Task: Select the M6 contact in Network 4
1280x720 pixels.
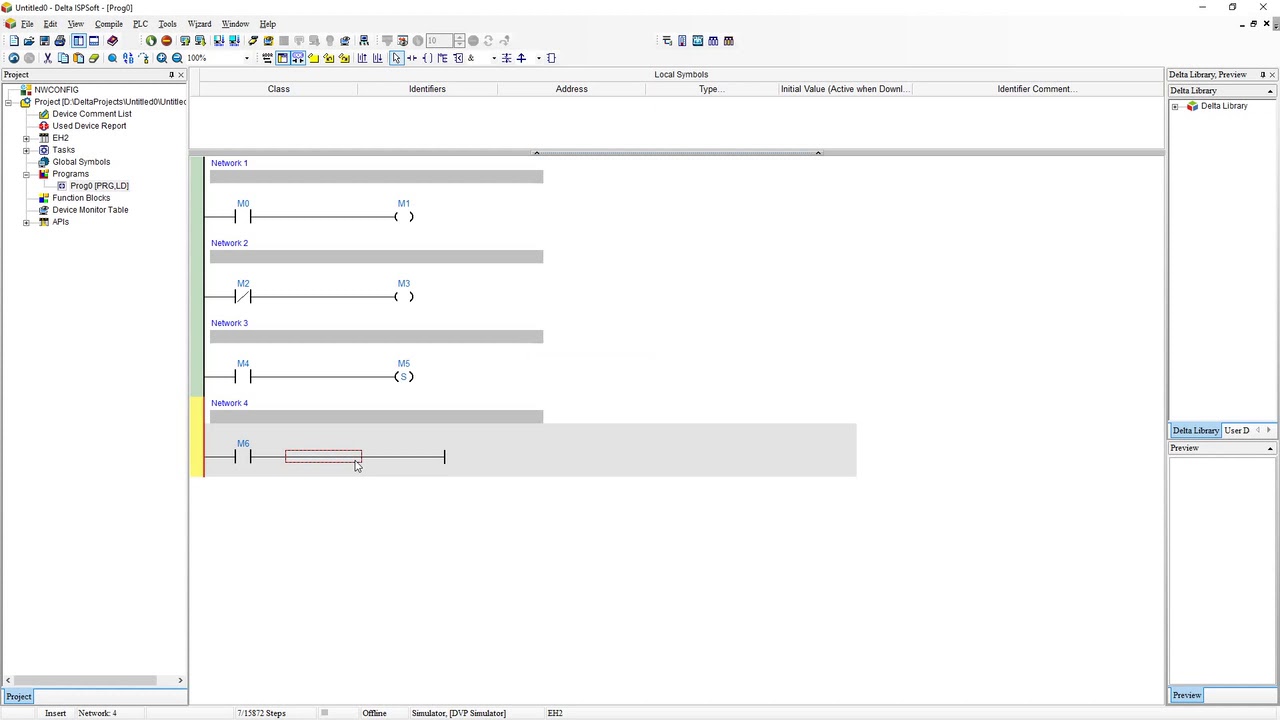Action: (x=243, y=456)
